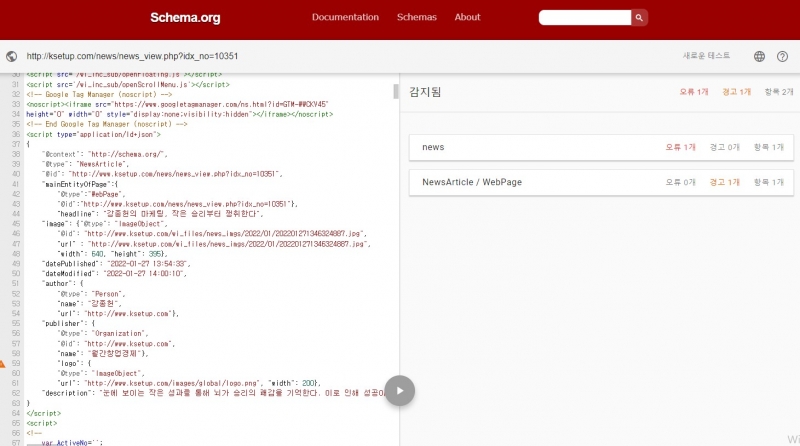Click 경고 1개 in the summary header
800x446 pixels.
(736, 92)
